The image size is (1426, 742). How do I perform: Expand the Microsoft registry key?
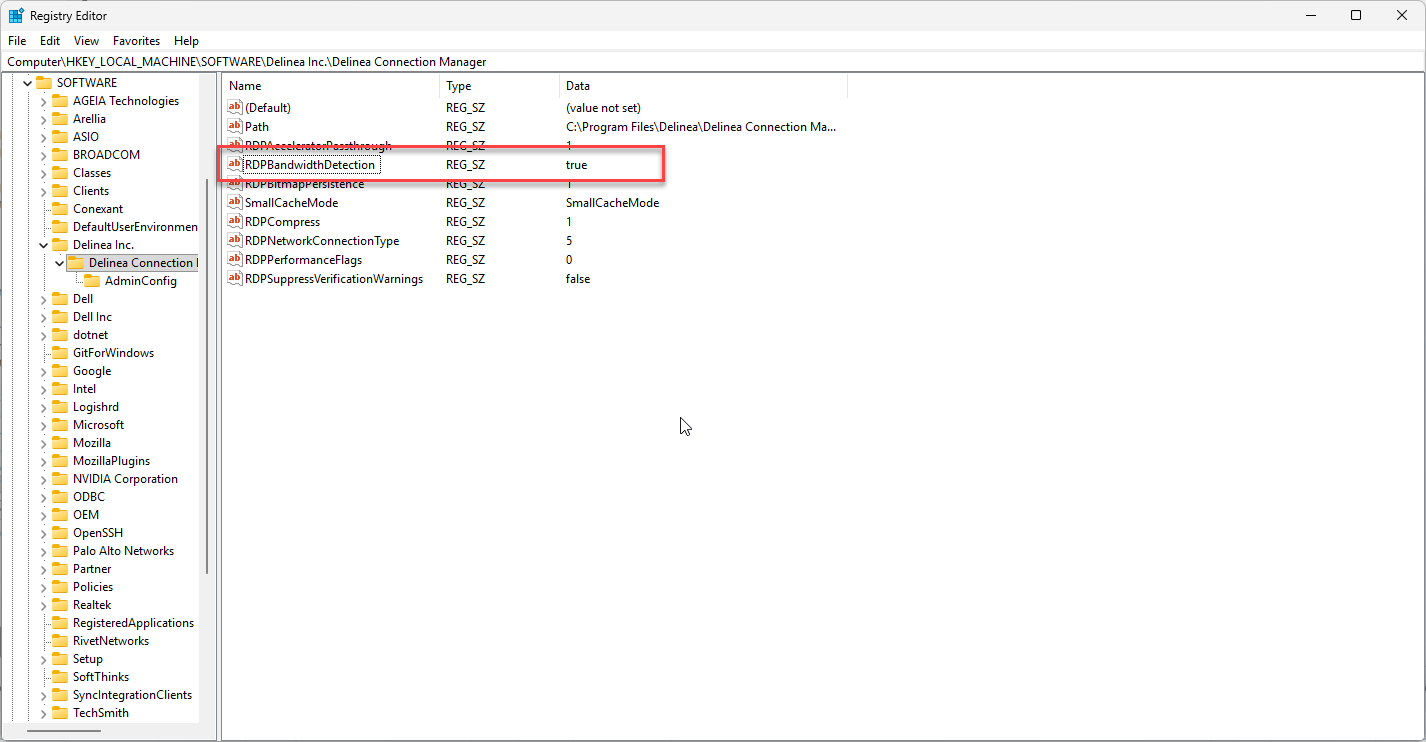(x=43, y=425)
